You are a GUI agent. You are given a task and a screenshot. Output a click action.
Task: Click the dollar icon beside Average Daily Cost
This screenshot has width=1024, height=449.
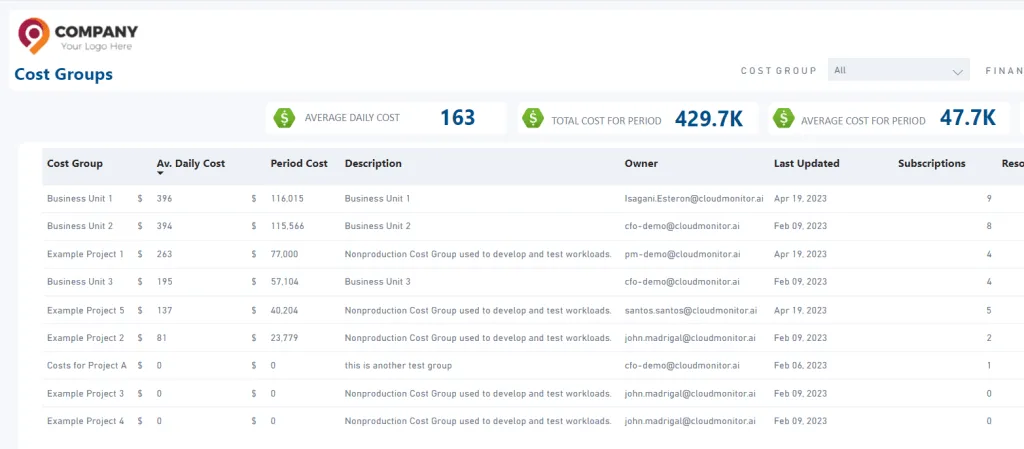tap(284, 118)
